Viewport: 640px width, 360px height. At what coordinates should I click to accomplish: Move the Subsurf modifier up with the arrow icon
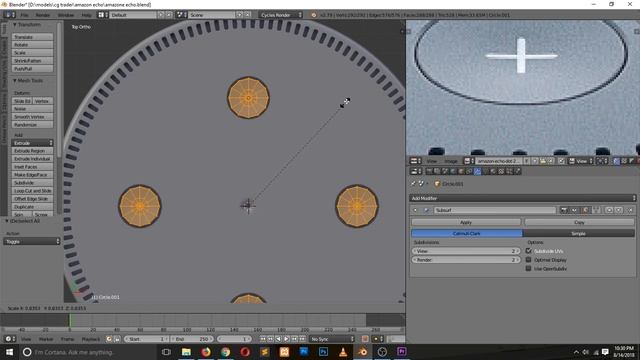point(609,210)
